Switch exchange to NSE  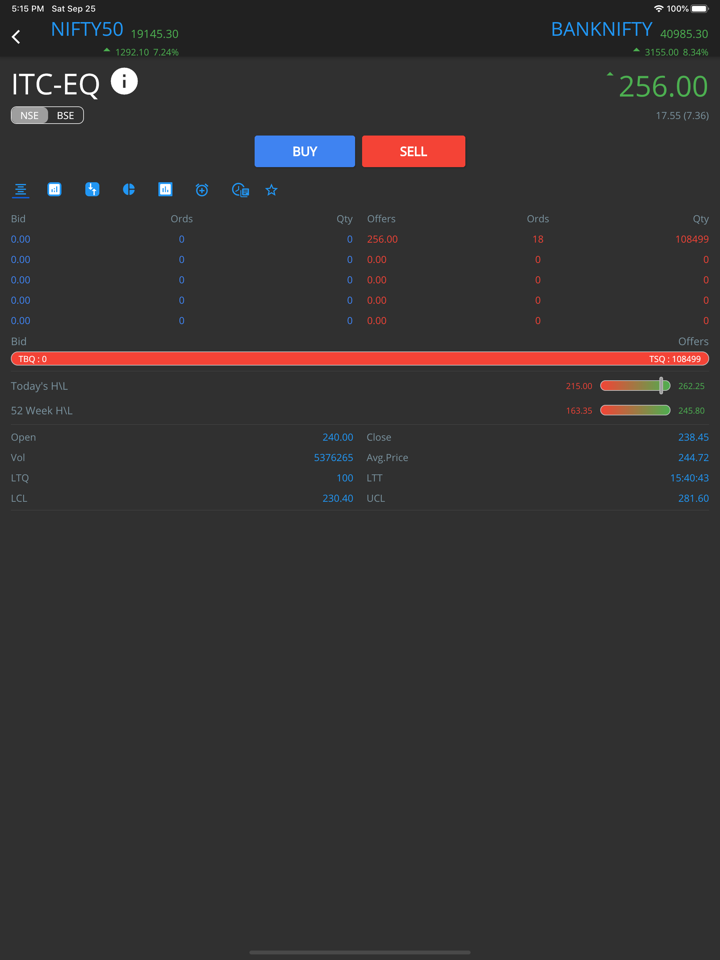click(x=30, y=116)
